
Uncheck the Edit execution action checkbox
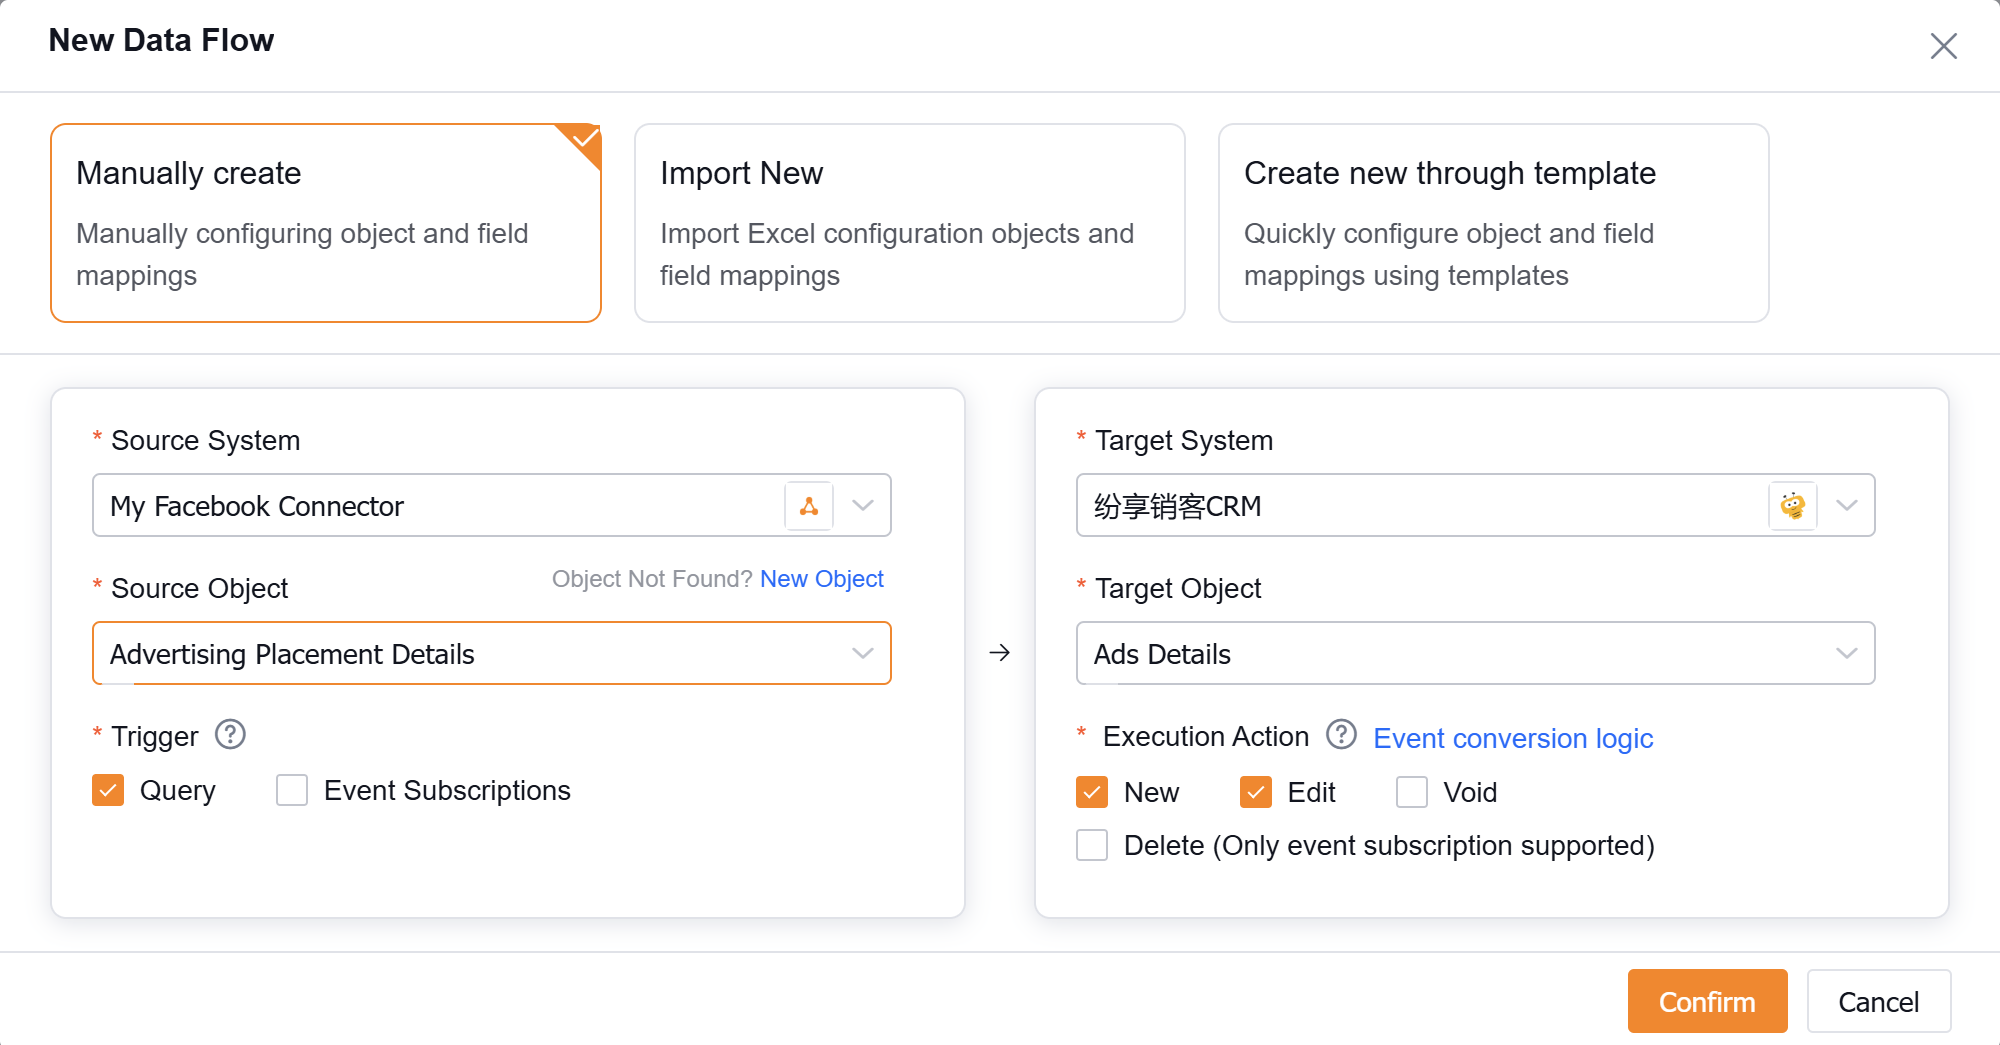[x=1256, y=792]
